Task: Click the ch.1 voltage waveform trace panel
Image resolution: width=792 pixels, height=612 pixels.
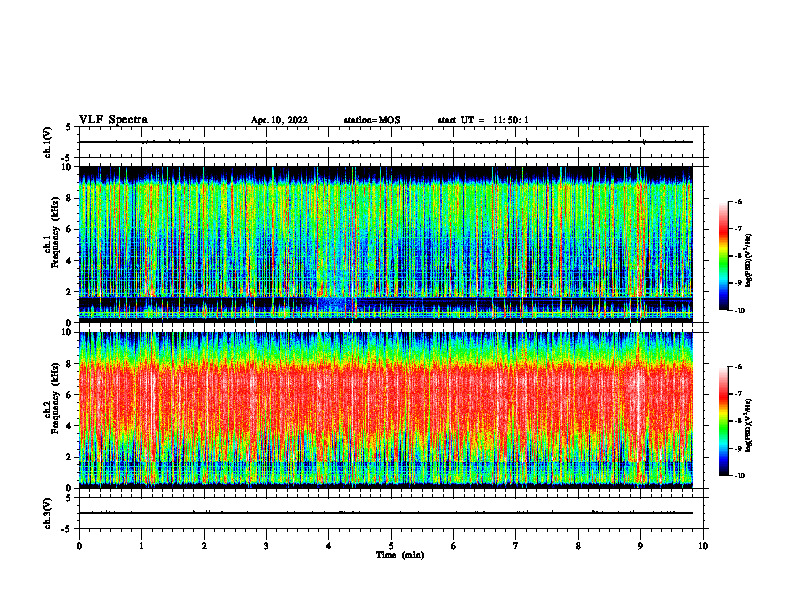Action: pos(391,142)
